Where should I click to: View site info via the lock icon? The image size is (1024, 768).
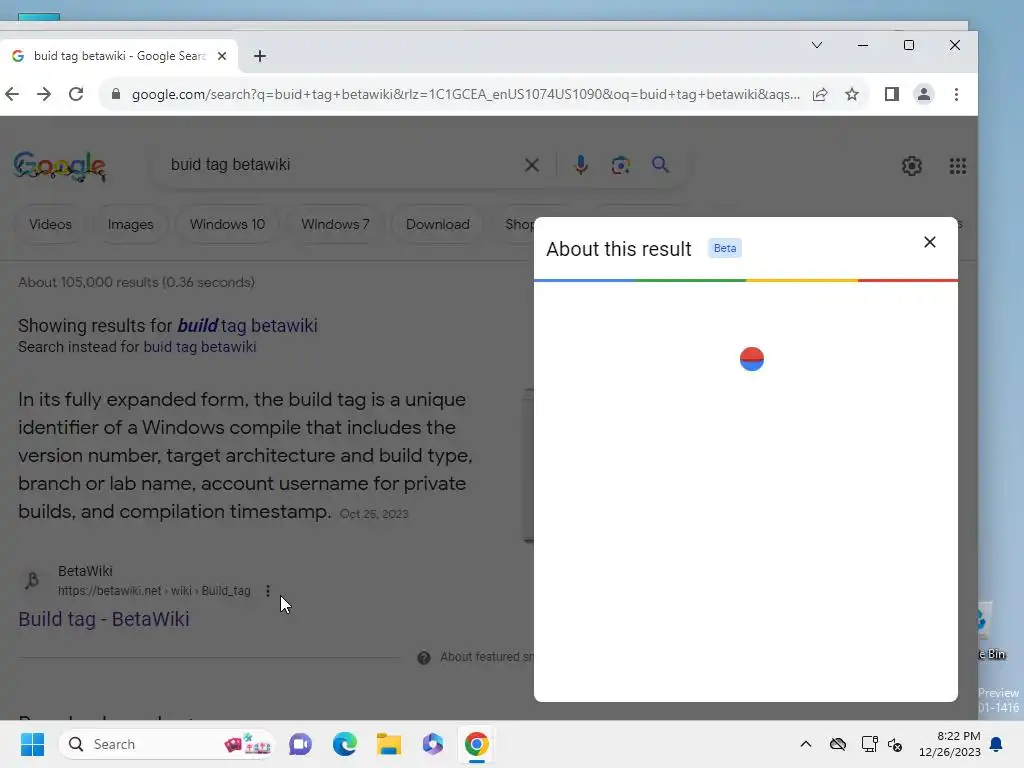coord(116,94)
